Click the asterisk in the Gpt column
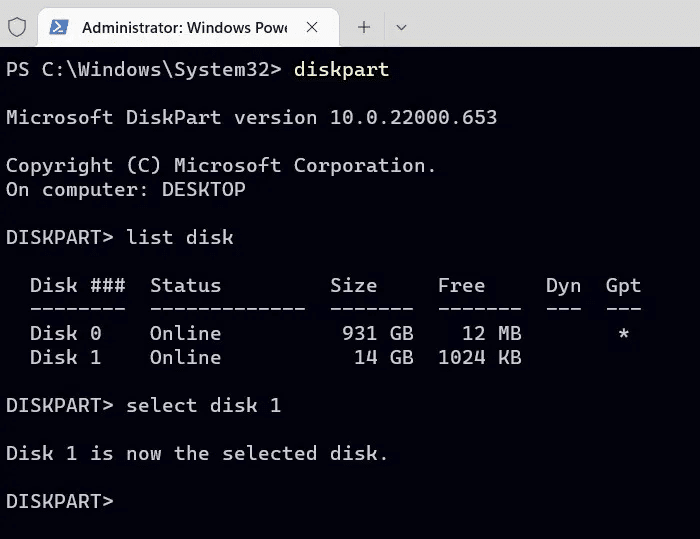Image resolution: width=700 pixels, height=539 pixels. click(624, 333)
